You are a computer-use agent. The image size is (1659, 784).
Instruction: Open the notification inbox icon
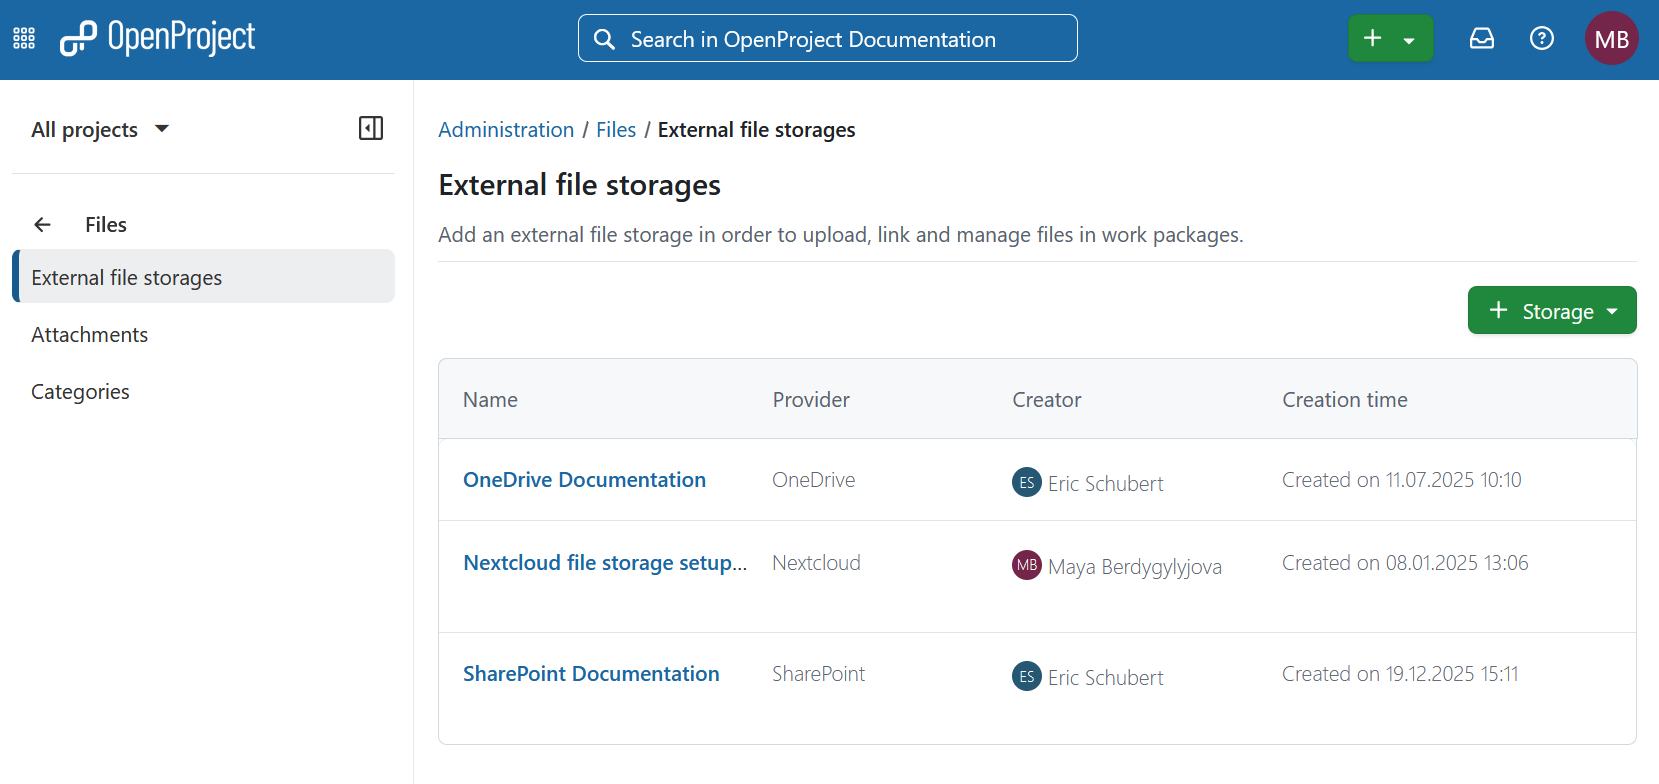click(x=1482, y=39)
